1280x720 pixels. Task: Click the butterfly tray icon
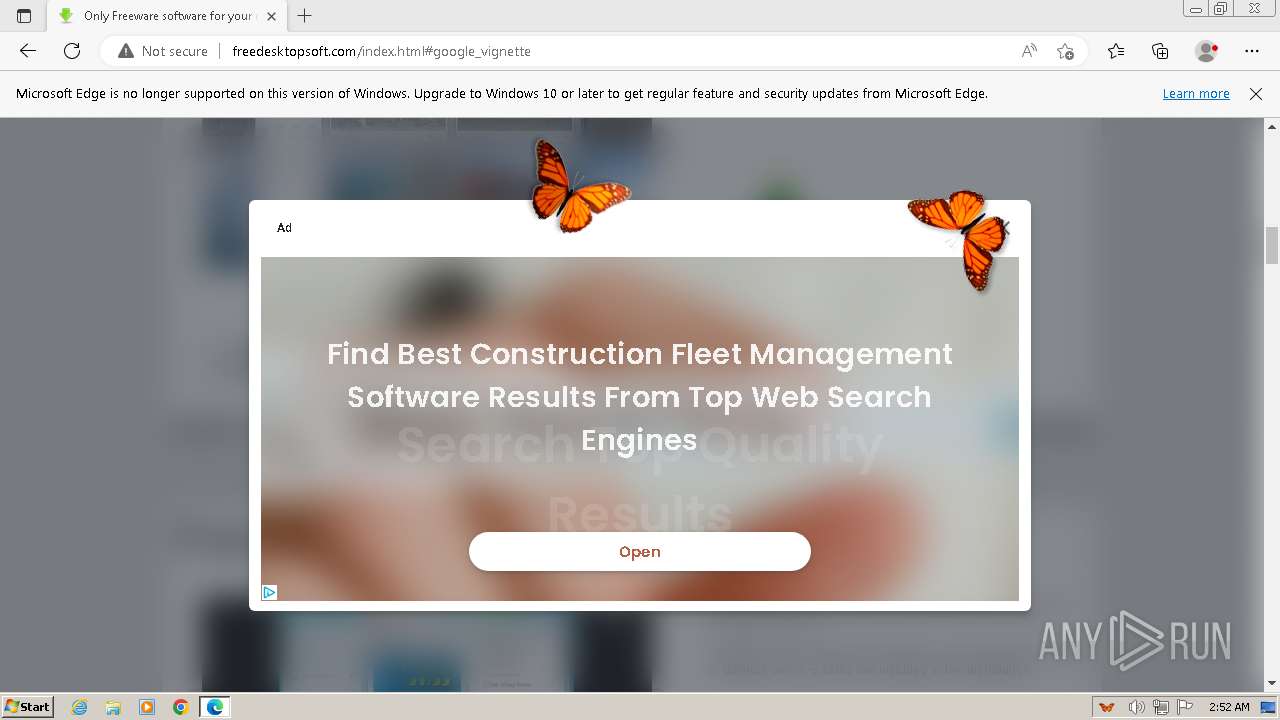click(x=1107, y=707)
